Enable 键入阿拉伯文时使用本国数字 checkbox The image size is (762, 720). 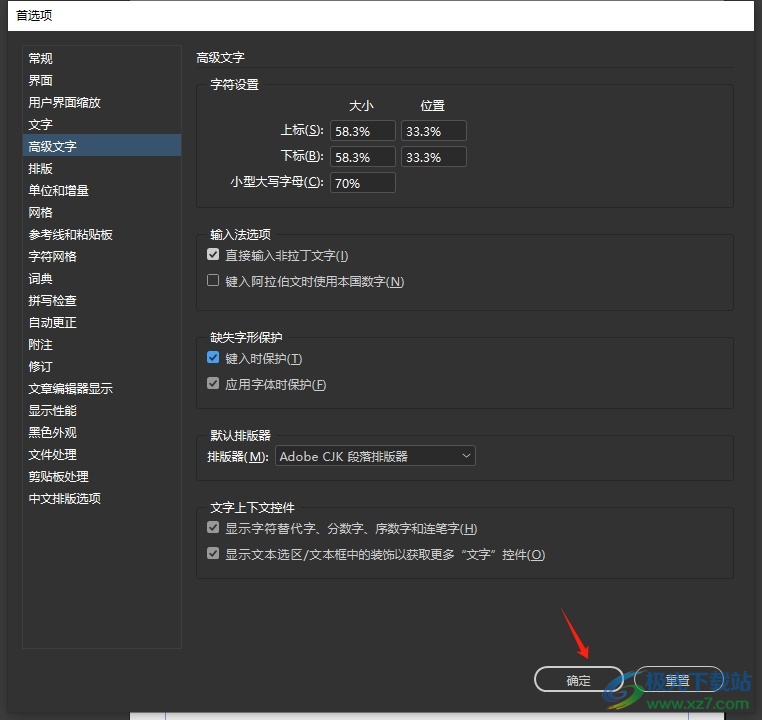[213, 280]
